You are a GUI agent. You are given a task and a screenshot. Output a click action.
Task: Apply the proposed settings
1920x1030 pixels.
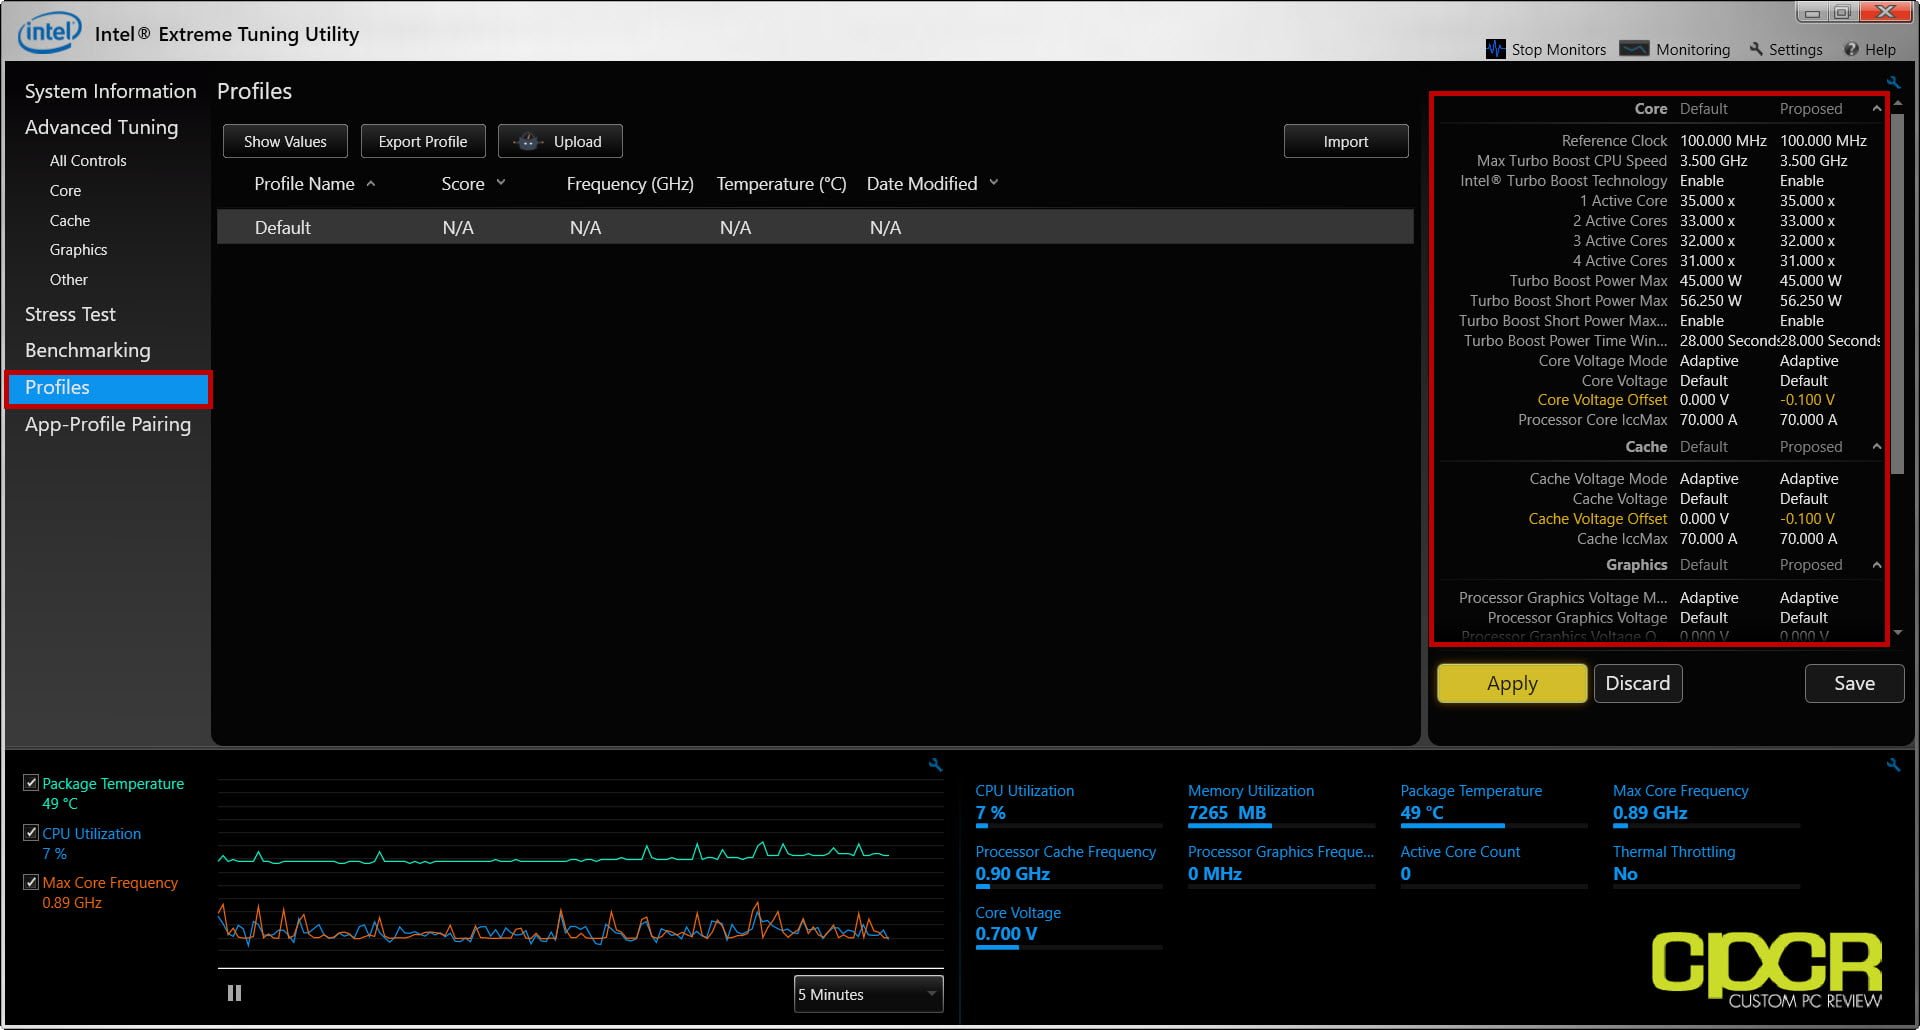[x=1512, y=683]
